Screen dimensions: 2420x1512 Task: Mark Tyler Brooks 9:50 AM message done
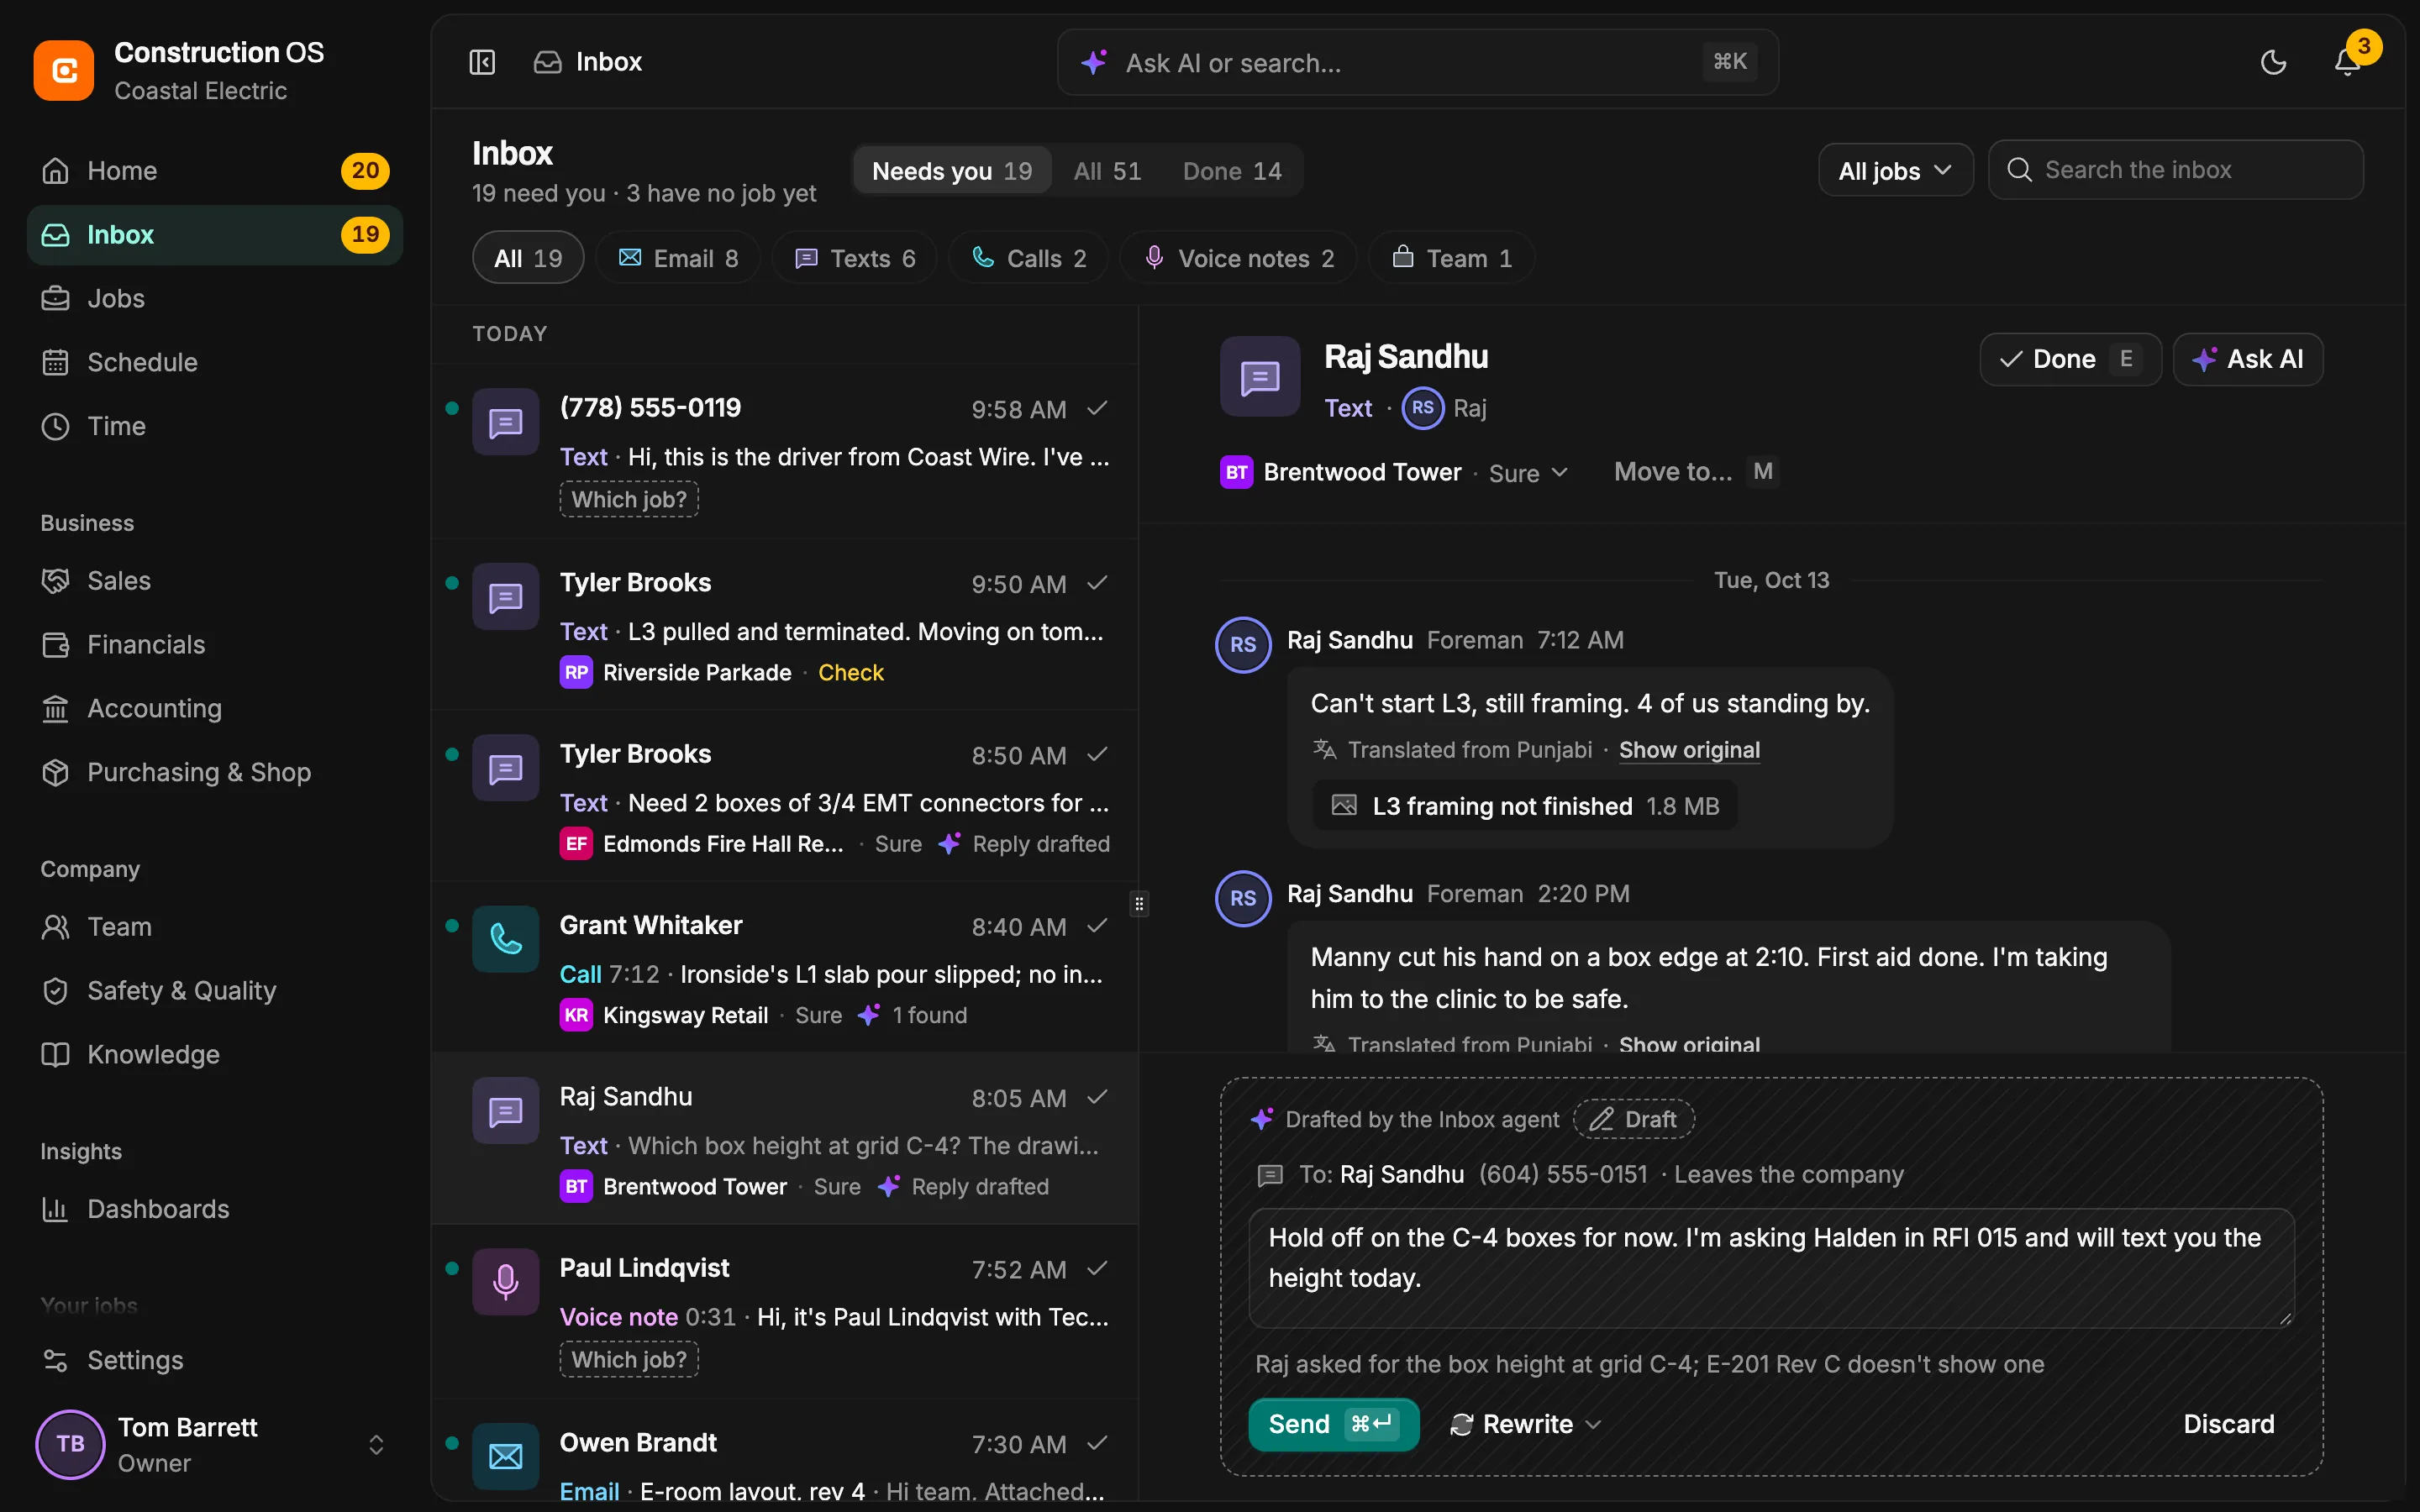pyautogui.click(x=1097, y=583)
